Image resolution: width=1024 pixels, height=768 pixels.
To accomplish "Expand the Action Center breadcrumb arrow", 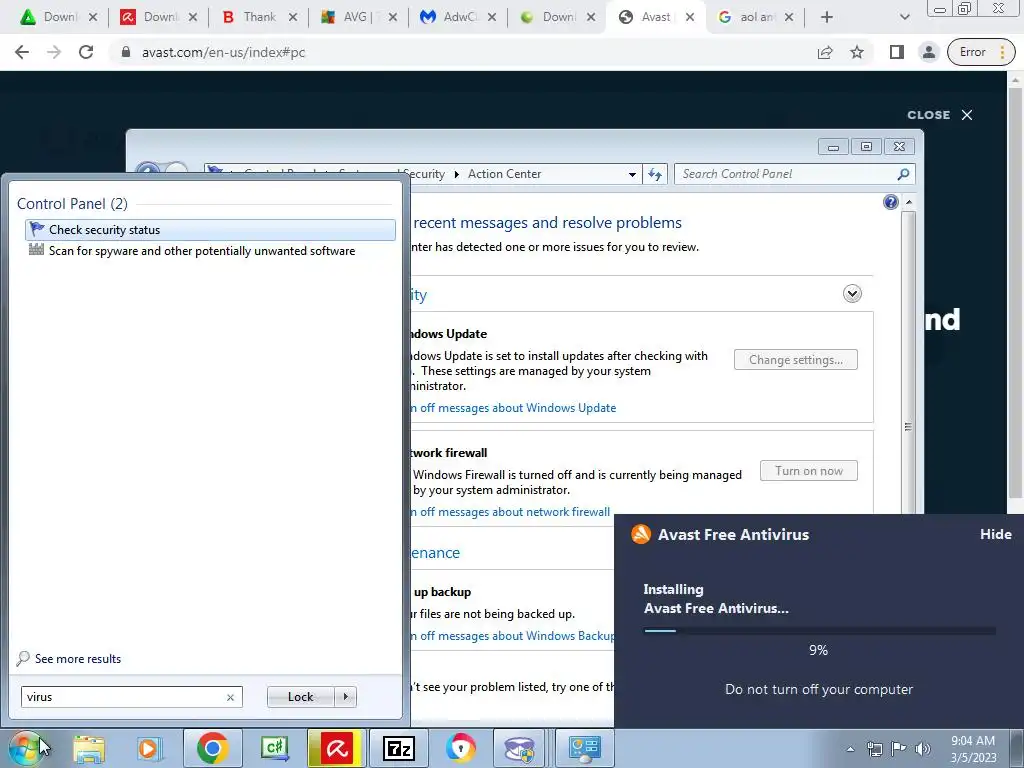I will [456, 174].
